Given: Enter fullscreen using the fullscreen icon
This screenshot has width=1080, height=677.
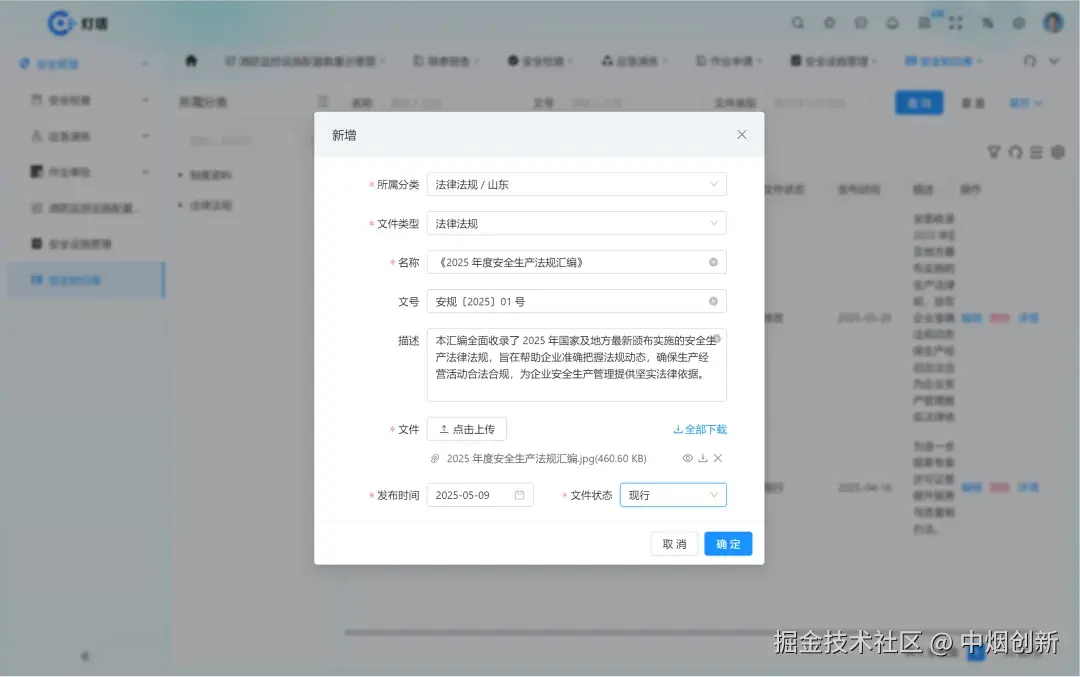Looking at the screenshot, I should 955,22.
